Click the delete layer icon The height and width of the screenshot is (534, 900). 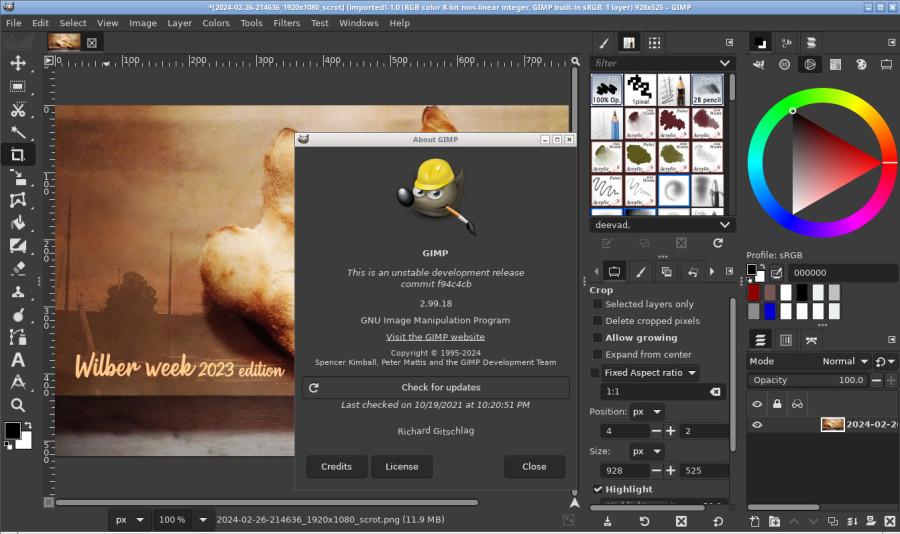(x=890, y=521)
